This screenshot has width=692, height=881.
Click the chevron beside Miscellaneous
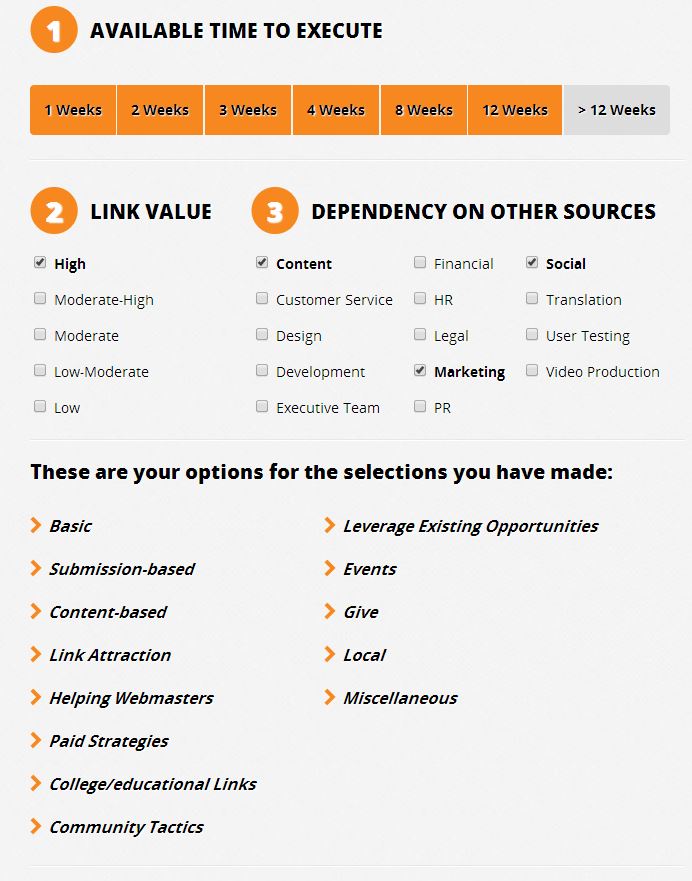(330, 697)
